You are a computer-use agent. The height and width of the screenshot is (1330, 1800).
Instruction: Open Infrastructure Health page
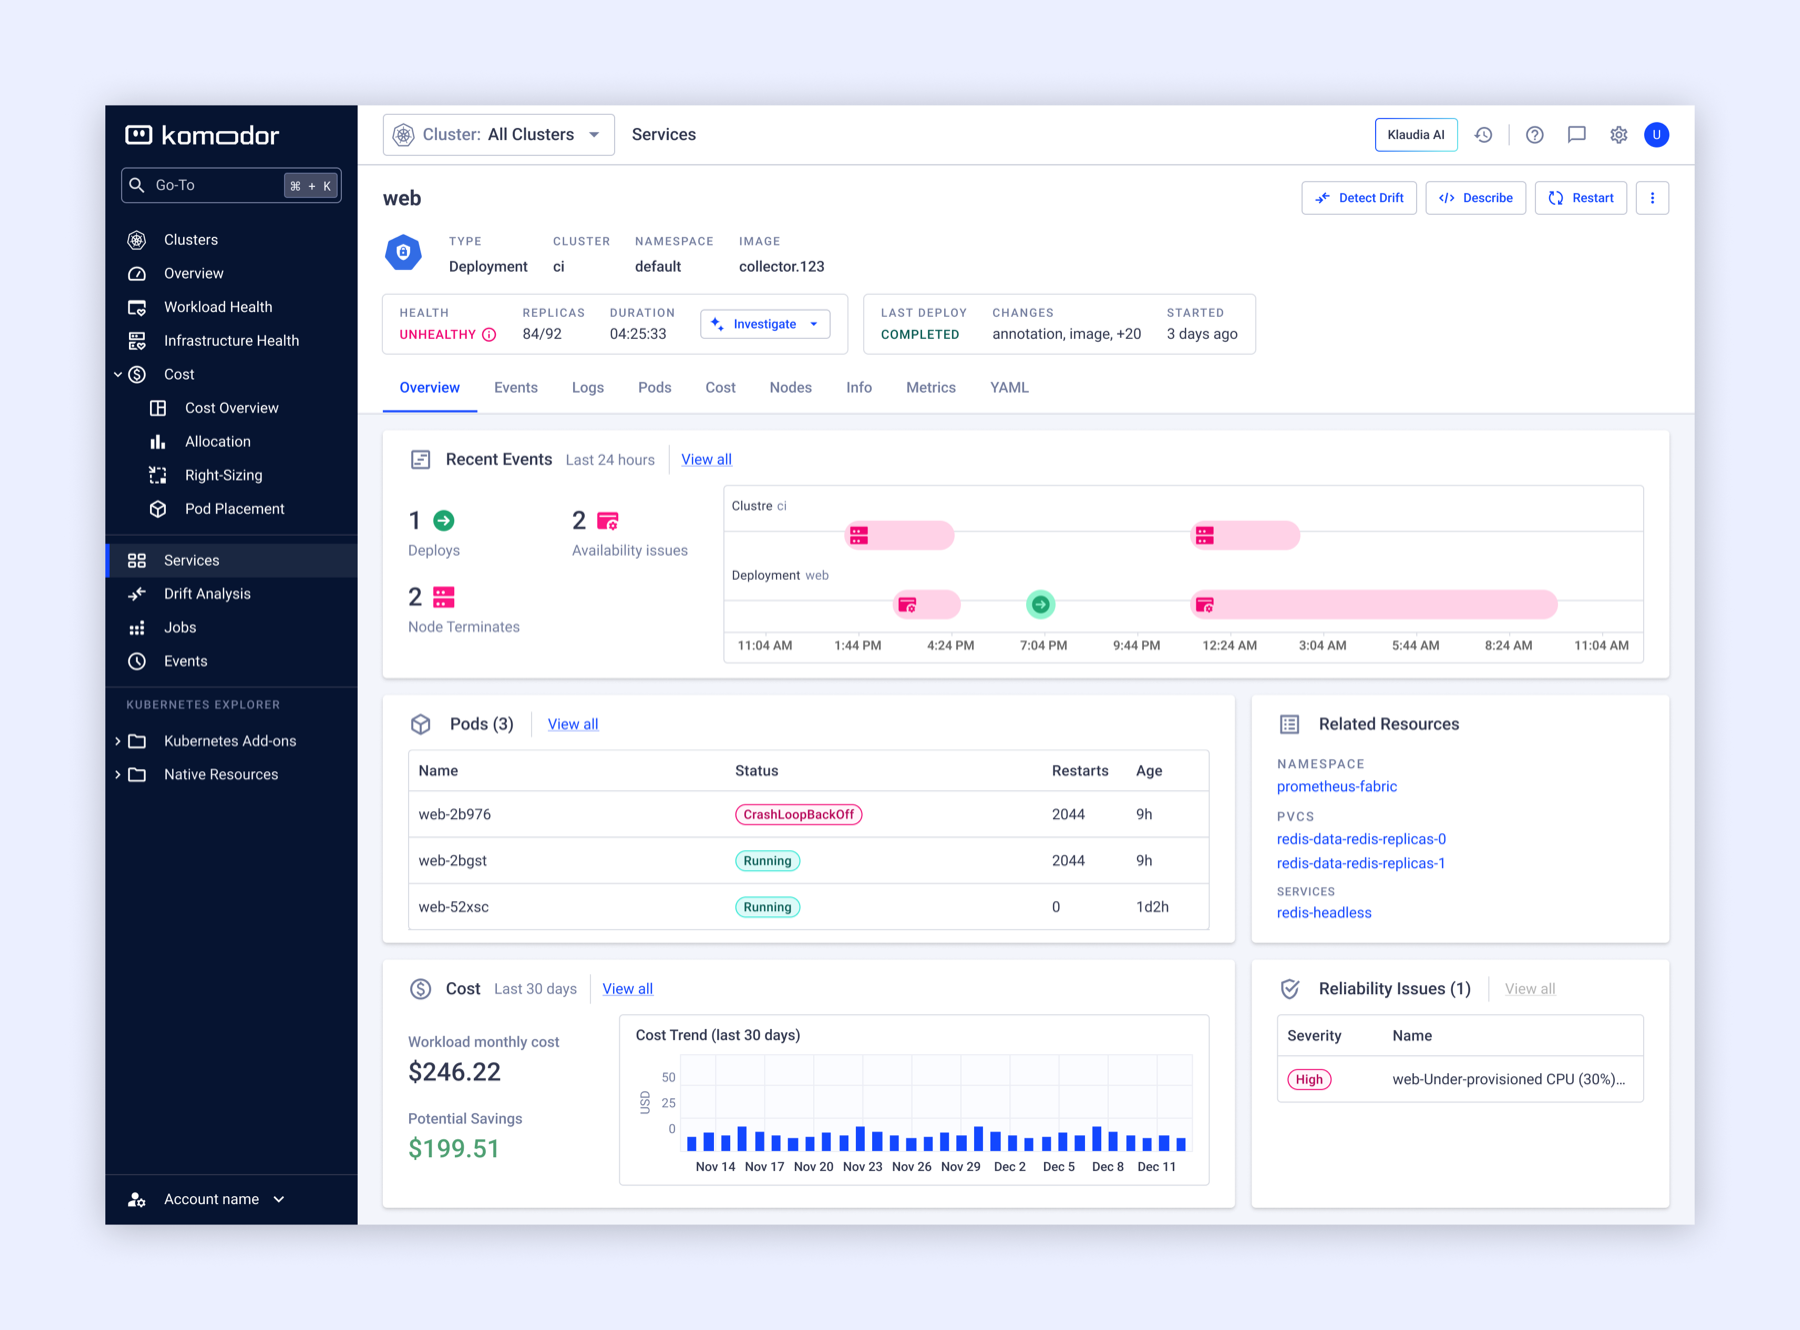pyautogui.click(x=231, y=341)
